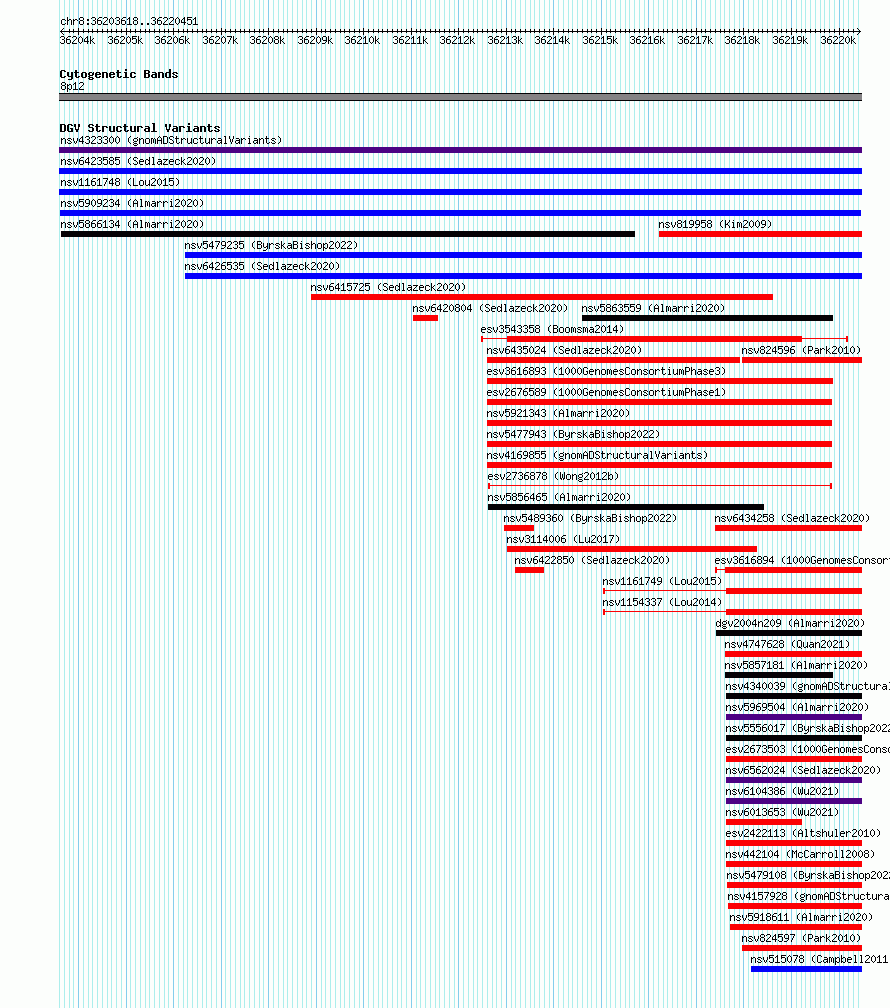This screenshot has width=890, height=1008.
Task: Click chr8:36203618..36220451 position text
Action: click(129, 21)
